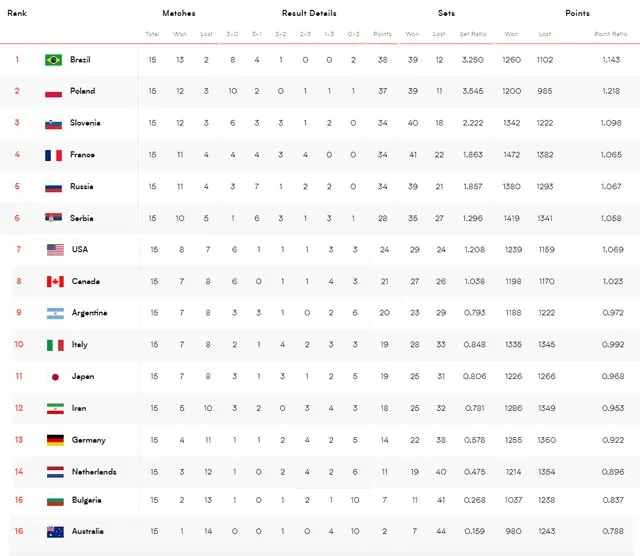Open the Italy team link

[x=79, y=345]
